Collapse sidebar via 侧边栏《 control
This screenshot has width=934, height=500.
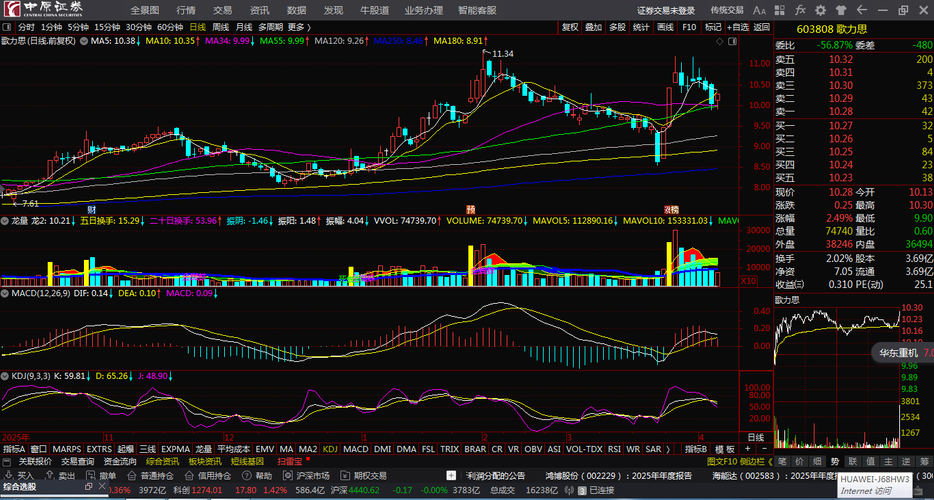756,461
